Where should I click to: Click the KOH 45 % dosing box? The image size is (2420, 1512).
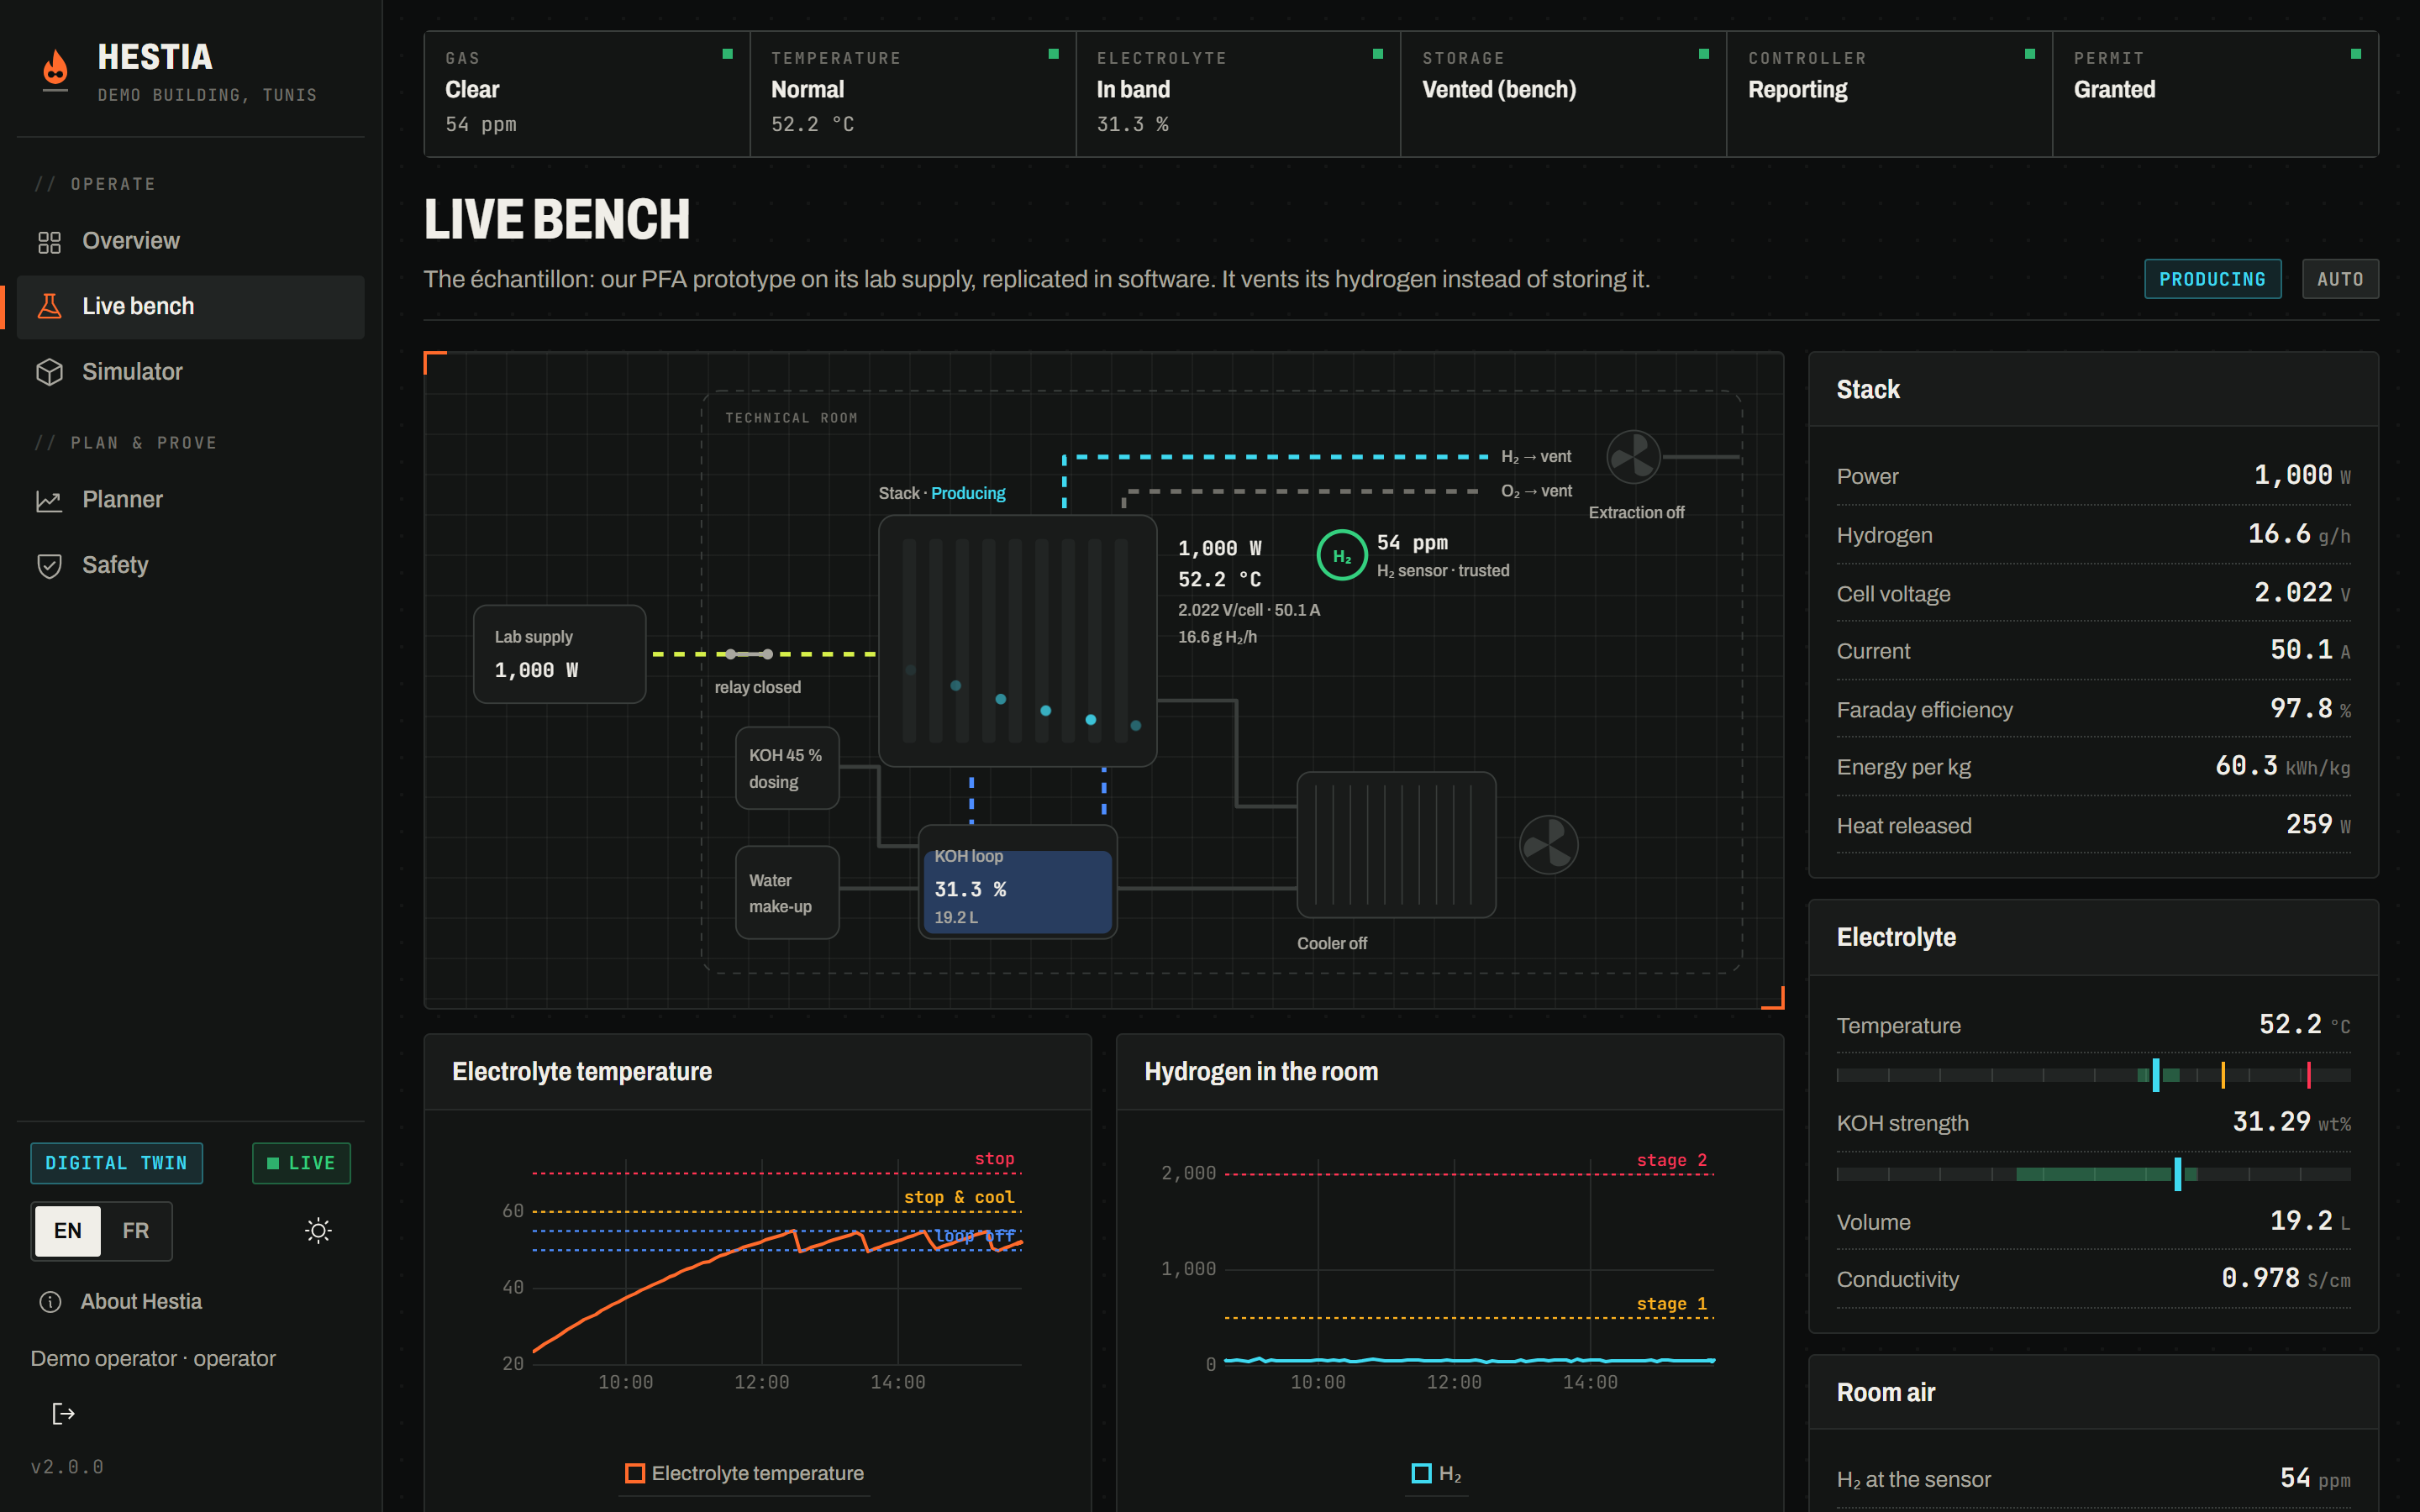787,768
